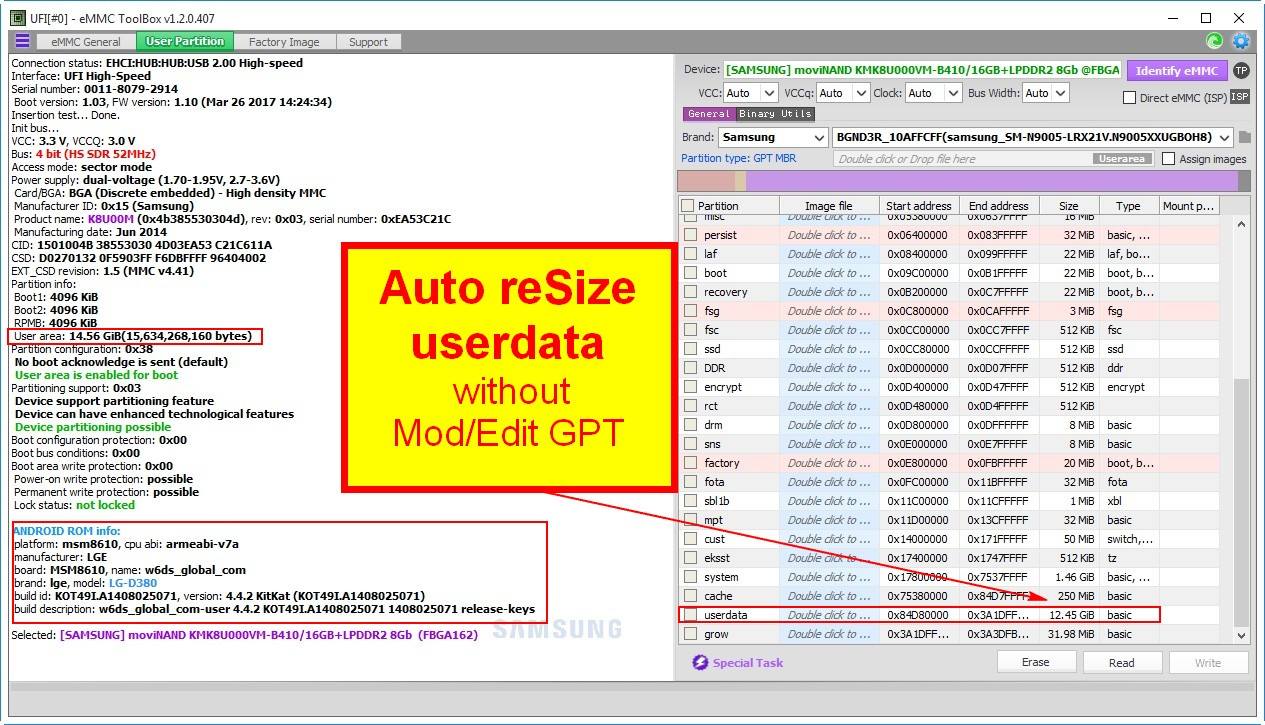This screenshot has height=725, width=1265.
Task: Select the sbl1b partition name
Action: (717, 501)
